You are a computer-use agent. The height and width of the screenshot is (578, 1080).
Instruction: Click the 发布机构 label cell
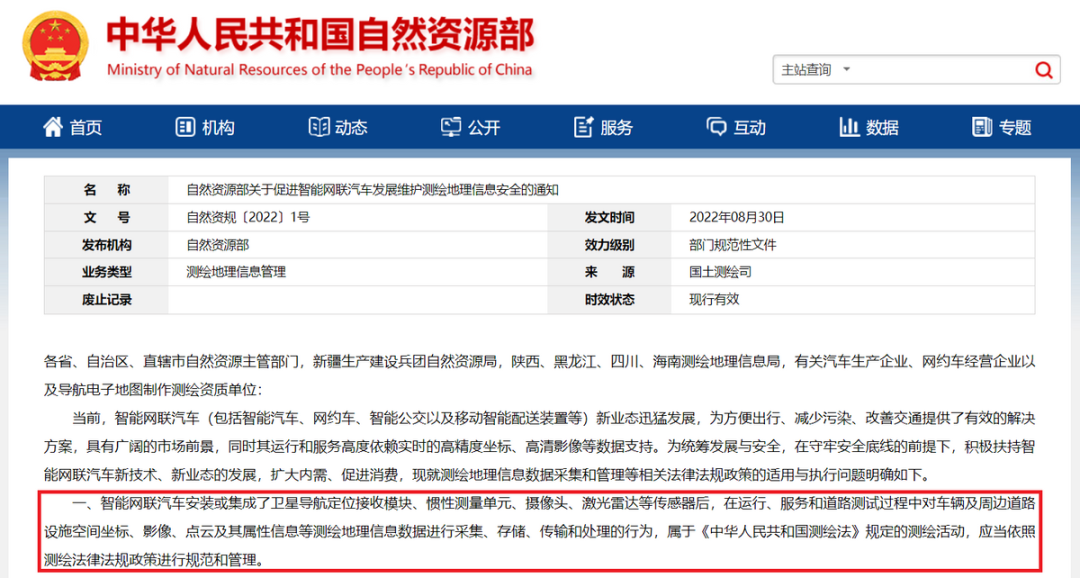click(107, 245)
